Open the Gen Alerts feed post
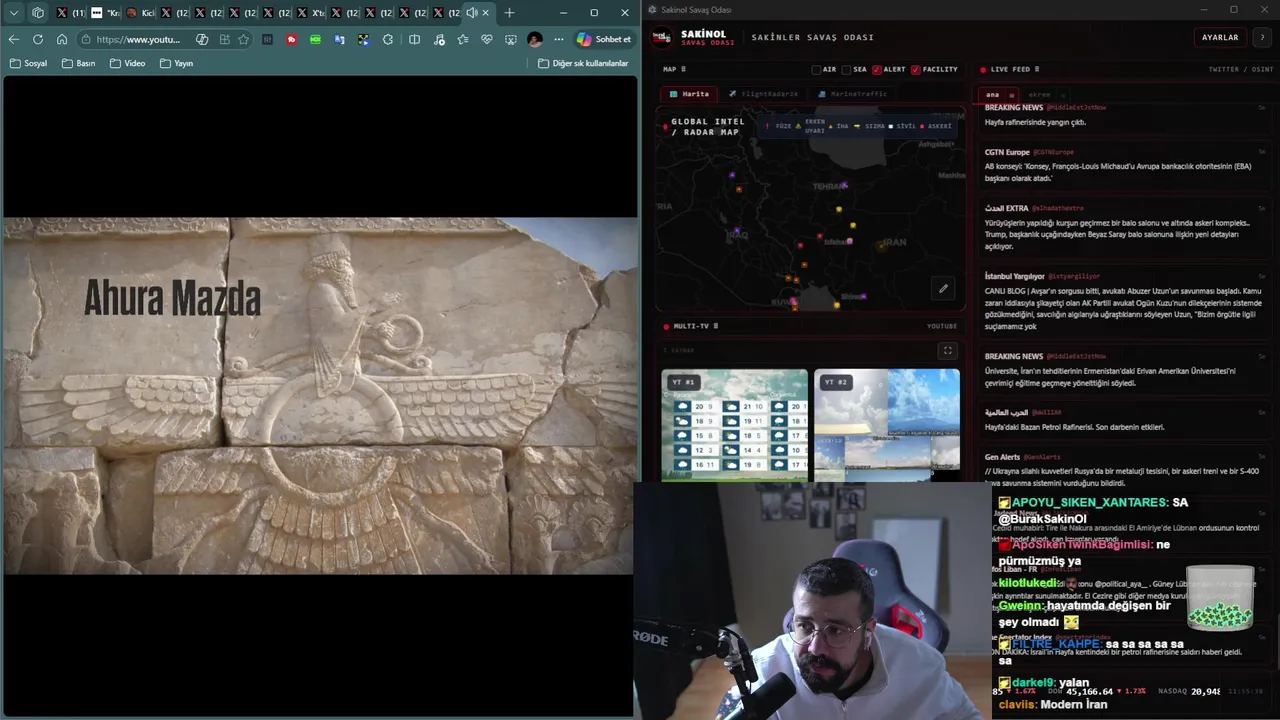 (1124, 469)
